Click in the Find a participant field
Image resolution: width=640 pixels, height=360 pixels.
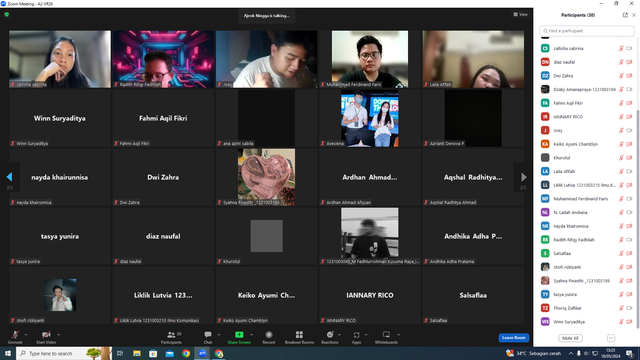click(x=587, y=31)
